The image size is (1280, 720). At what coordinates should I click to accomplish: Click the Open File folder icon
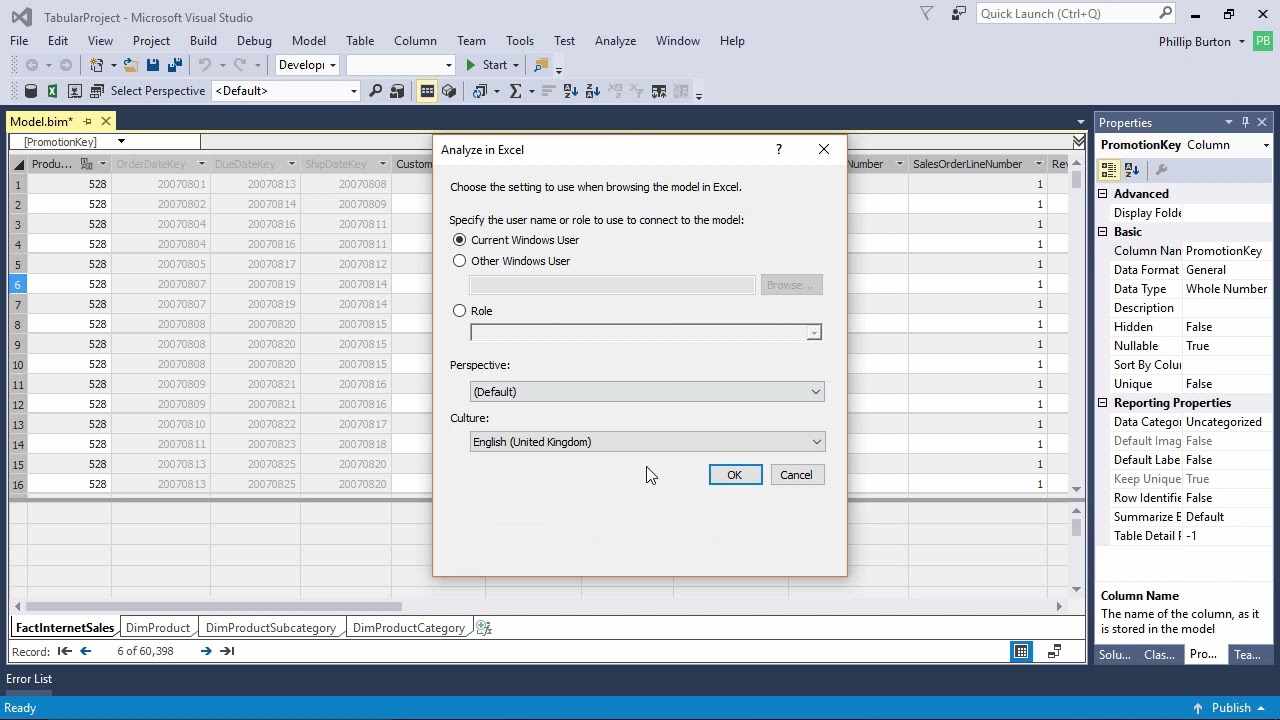(130, 65)
